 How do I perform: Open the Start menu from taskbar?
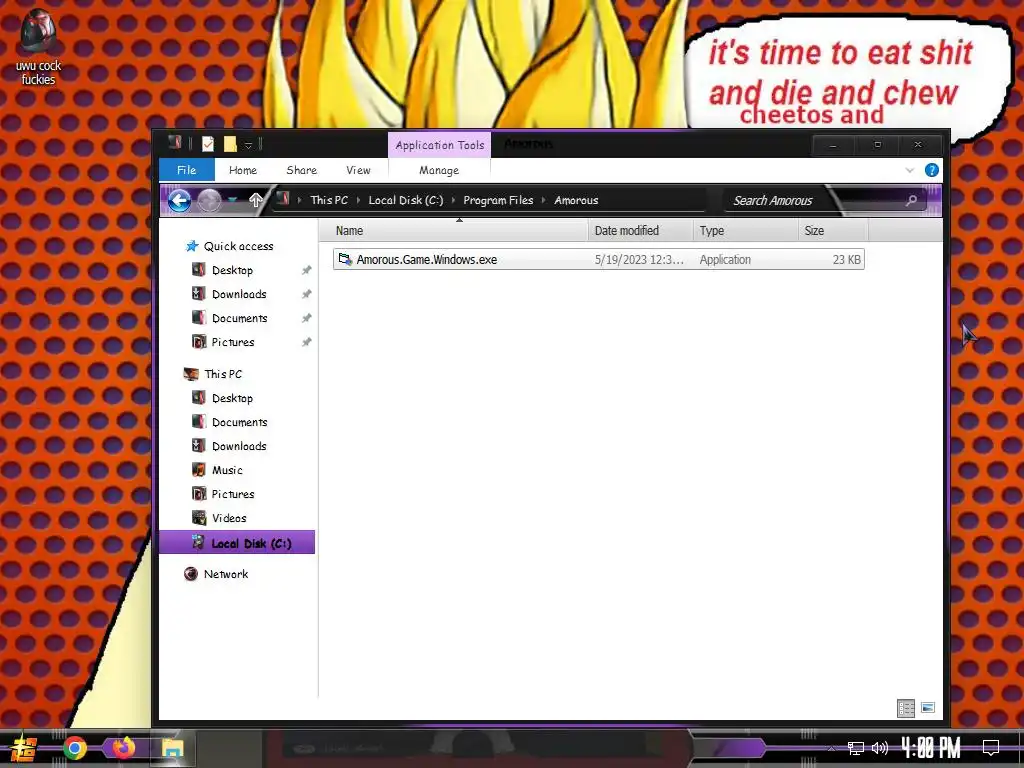pos(23,748)
